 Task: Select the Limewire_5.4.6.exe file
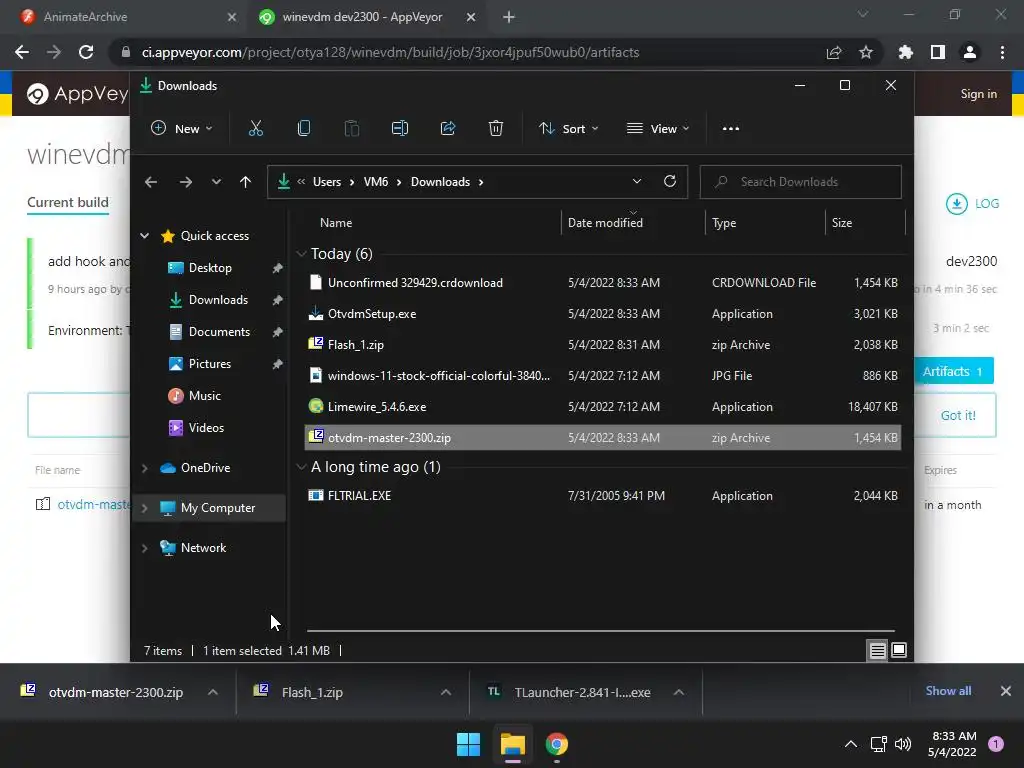point(603,407)
